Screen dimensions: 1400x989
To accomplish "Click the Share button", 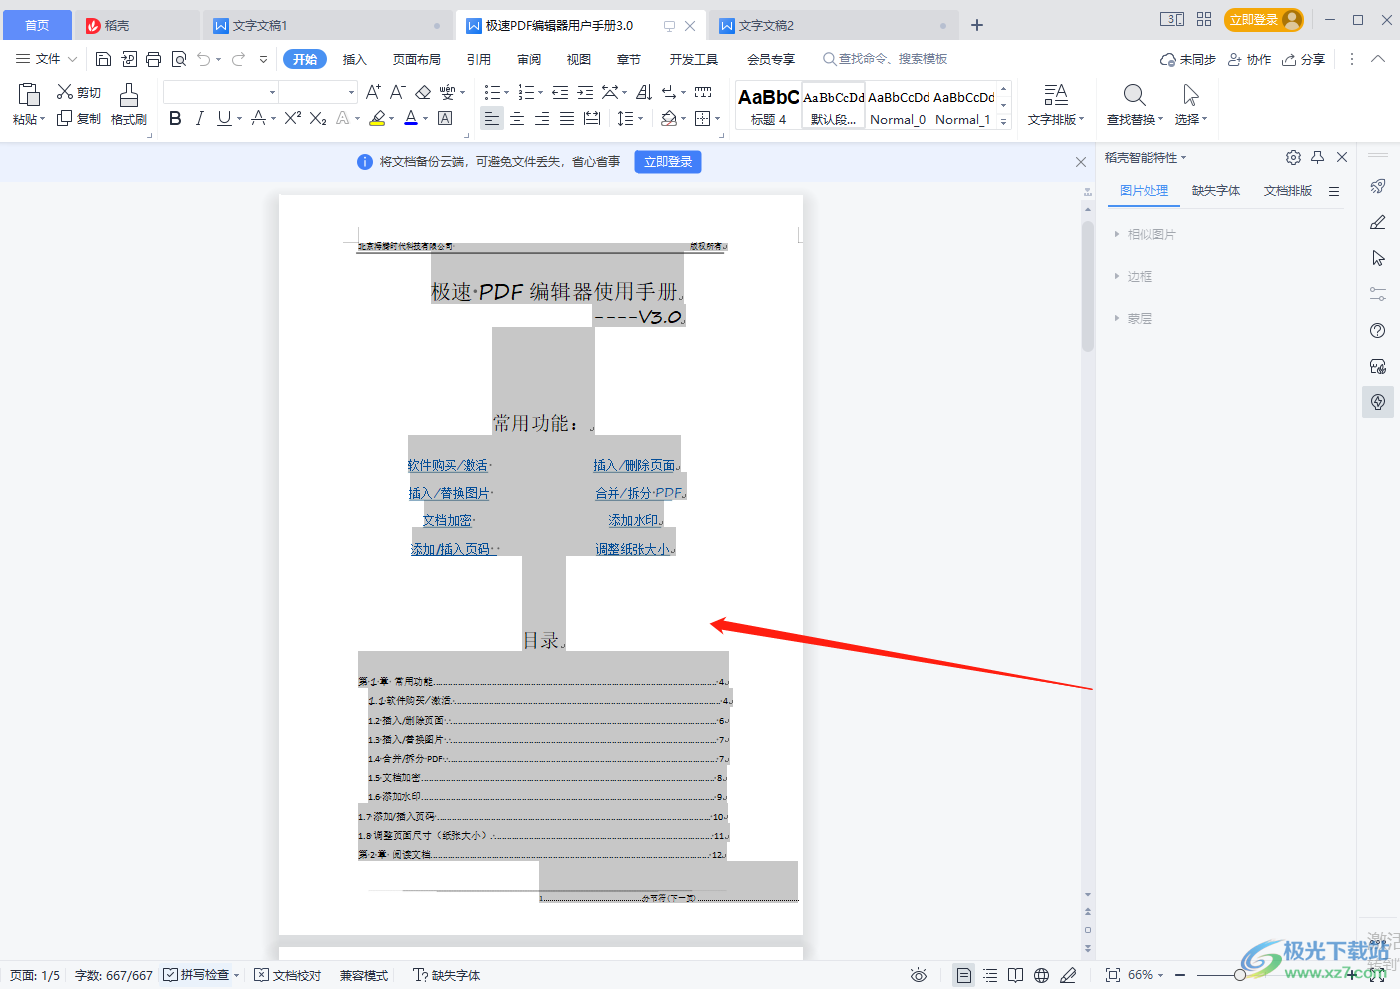I will (x=1304, y=59).
